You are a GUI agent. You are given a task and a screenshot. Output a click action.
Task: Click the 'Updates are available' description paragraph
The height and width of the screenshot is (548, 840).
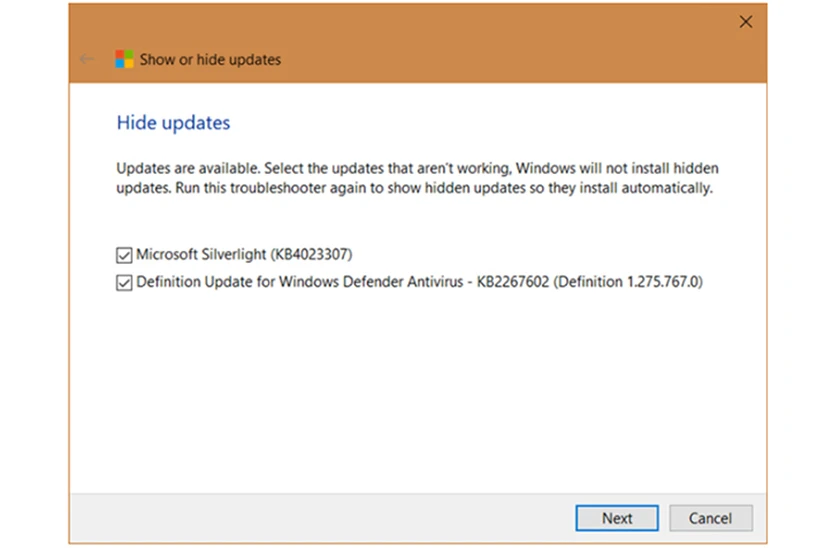(x=417, y=178)
